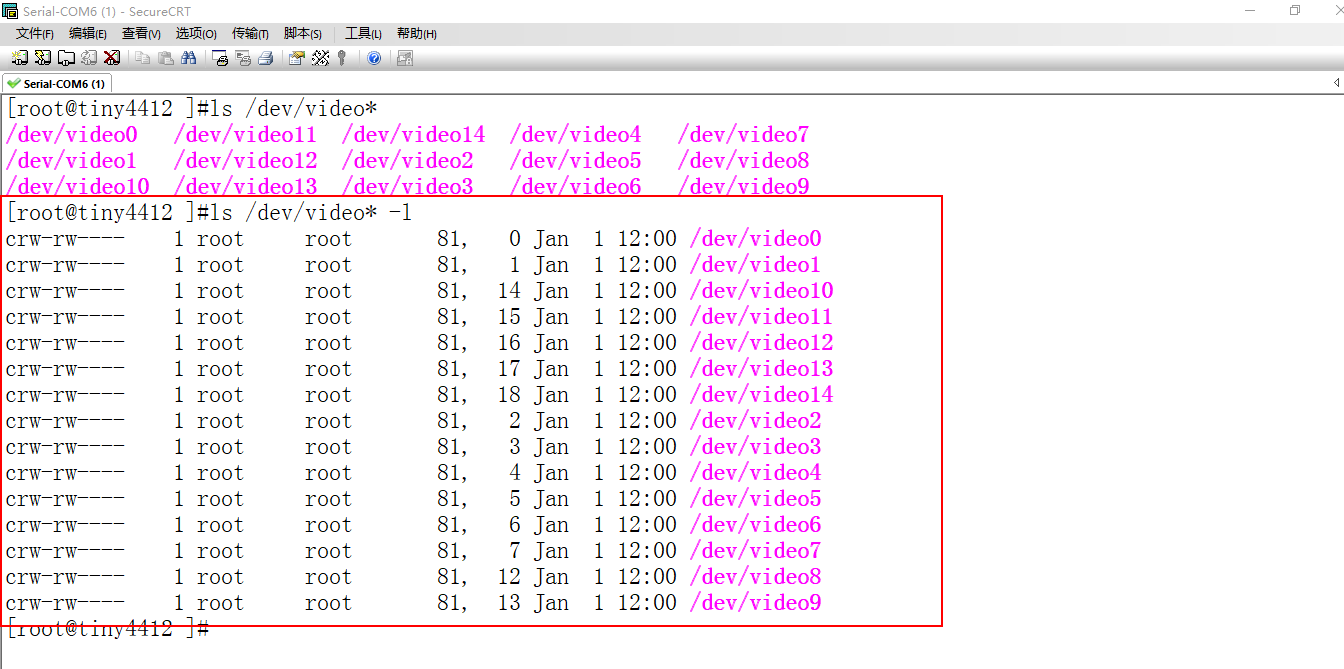Open the 文件(F) menu
This screenshot has width=1344, height=669.
coord(35,33)
